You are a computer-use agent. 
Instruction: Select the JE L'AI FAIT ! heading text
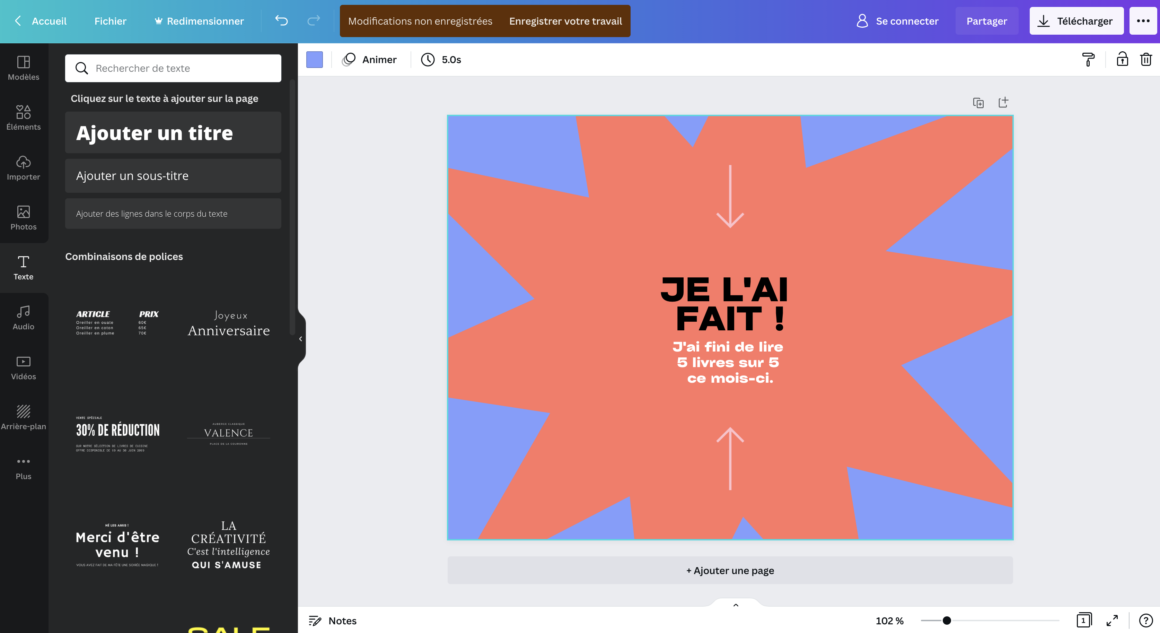pyautogui.click(x=725, y=304)
